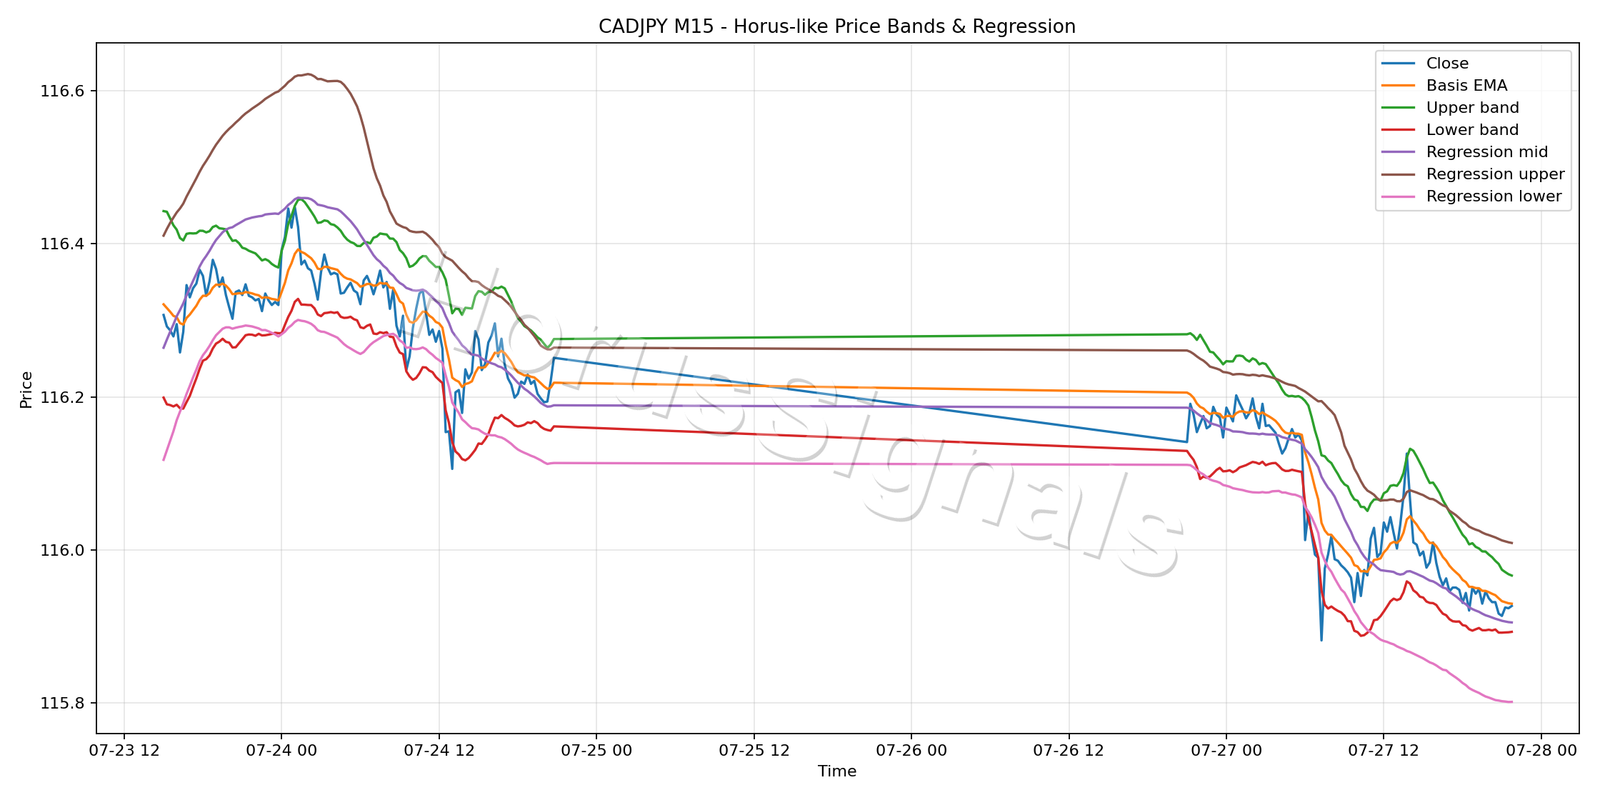Click the '07-25 00' x-axis tick label

tap(596, 750)
